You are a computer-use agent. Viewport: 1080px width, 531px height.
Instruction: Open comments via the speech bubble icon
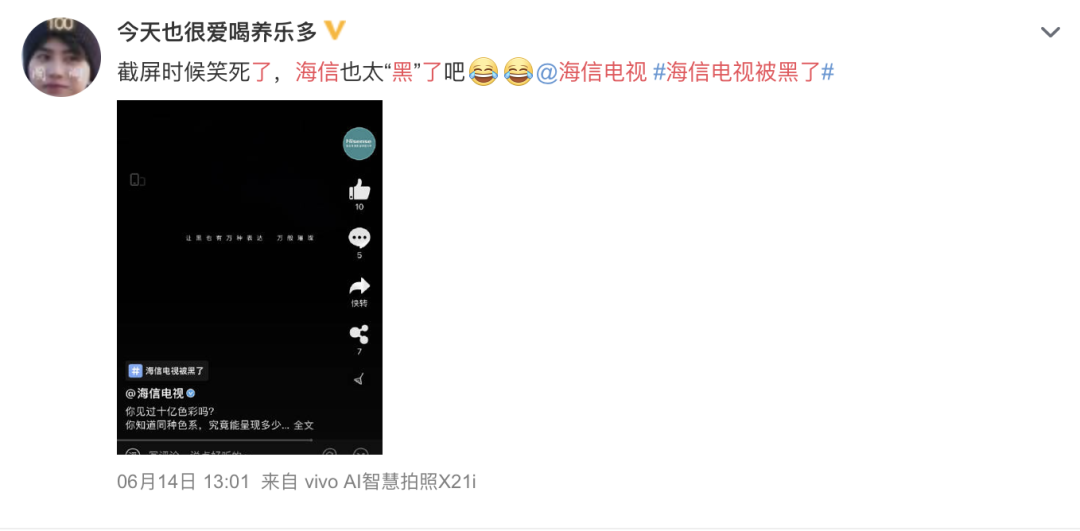click(360, 238)
